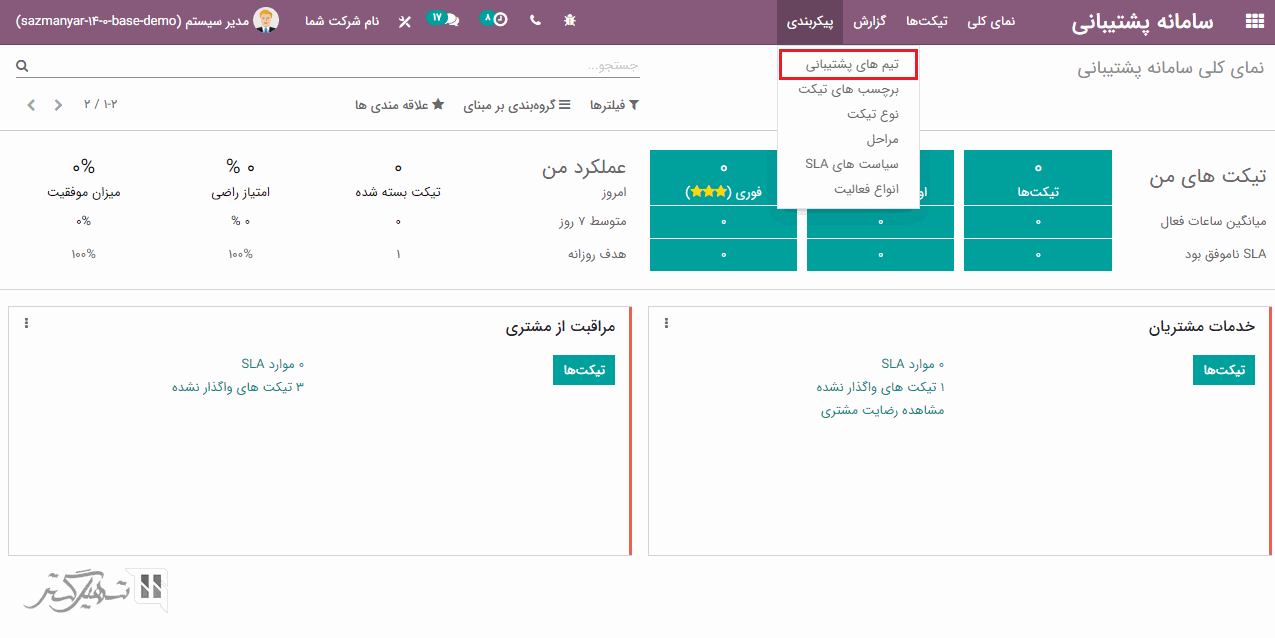Open the پیکربندی menu
Viewport: 1275px width, 638px height.
point(810,21)
